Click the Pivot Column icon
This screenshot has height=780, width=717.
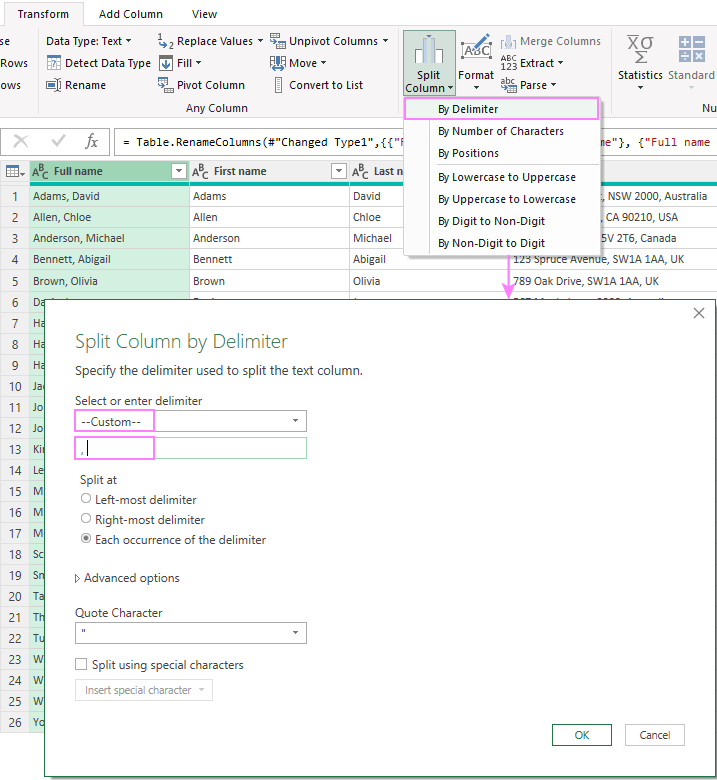coord(166,85)
